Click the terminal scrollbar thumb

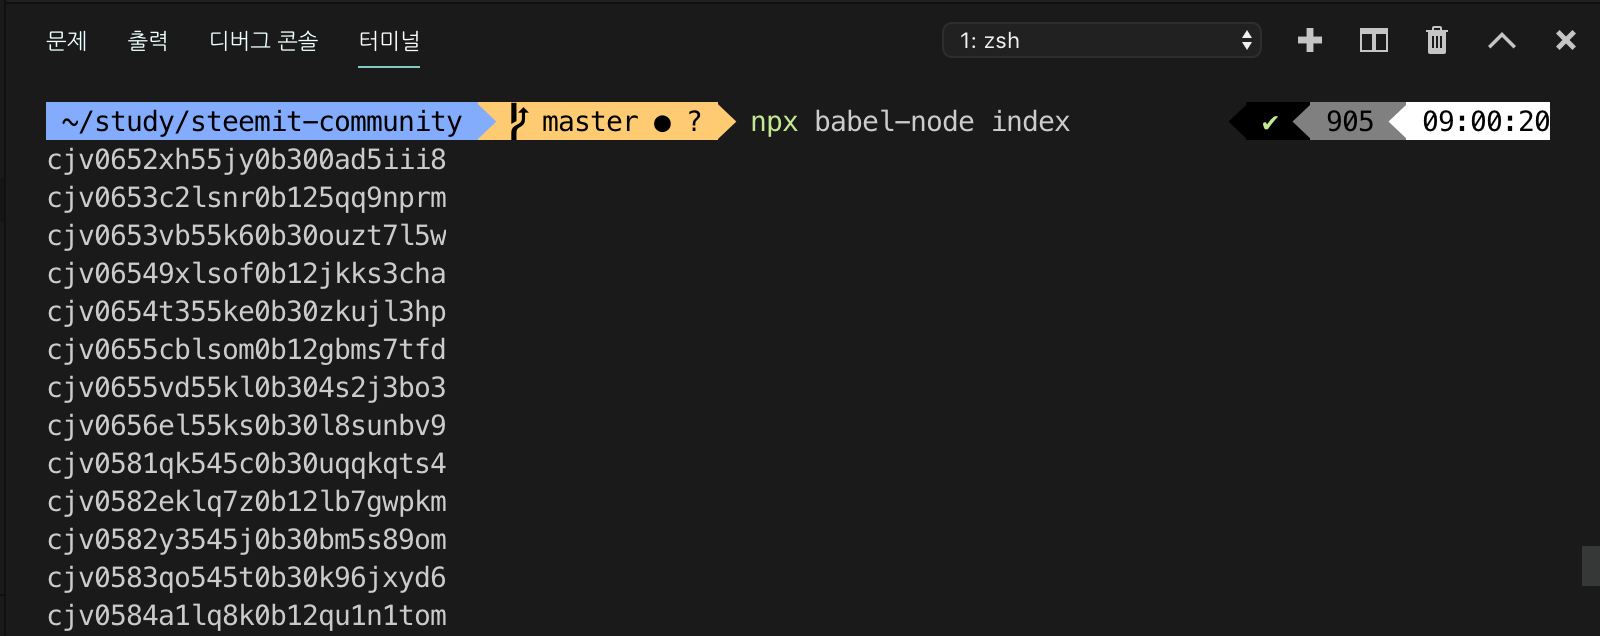(1590, 566)
